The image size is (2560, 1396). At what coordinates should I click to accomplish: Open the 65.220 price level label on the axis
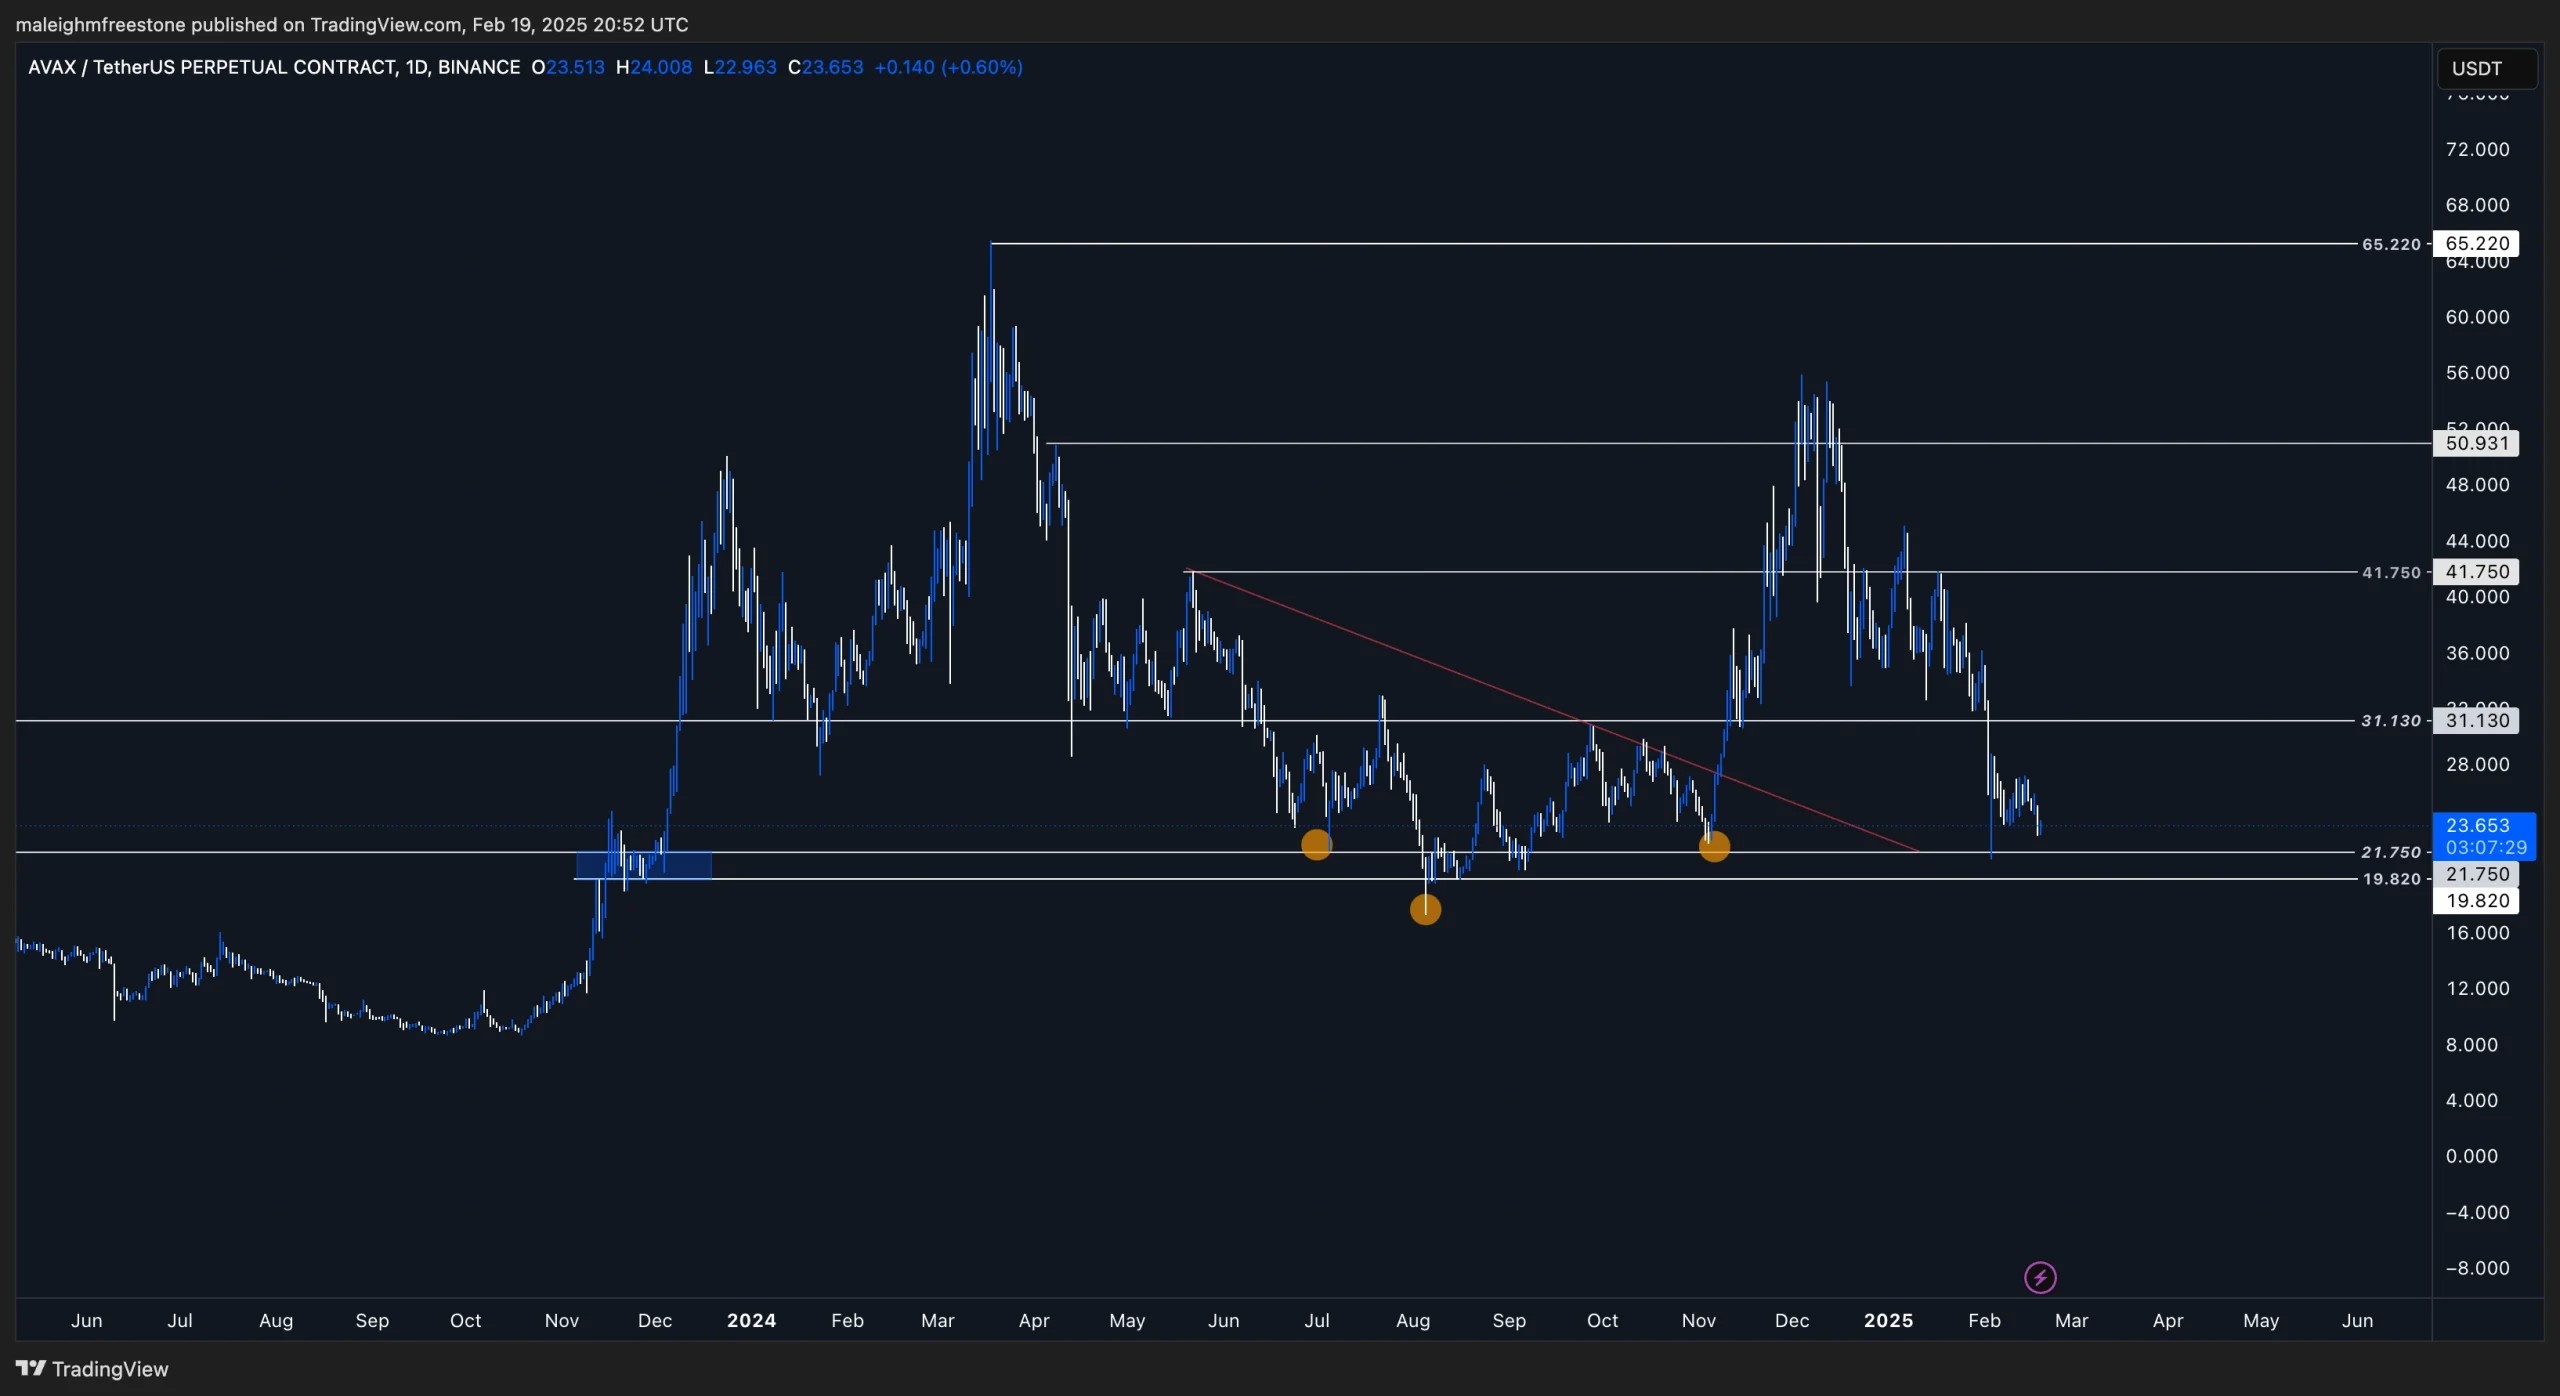click(2475, 243)
